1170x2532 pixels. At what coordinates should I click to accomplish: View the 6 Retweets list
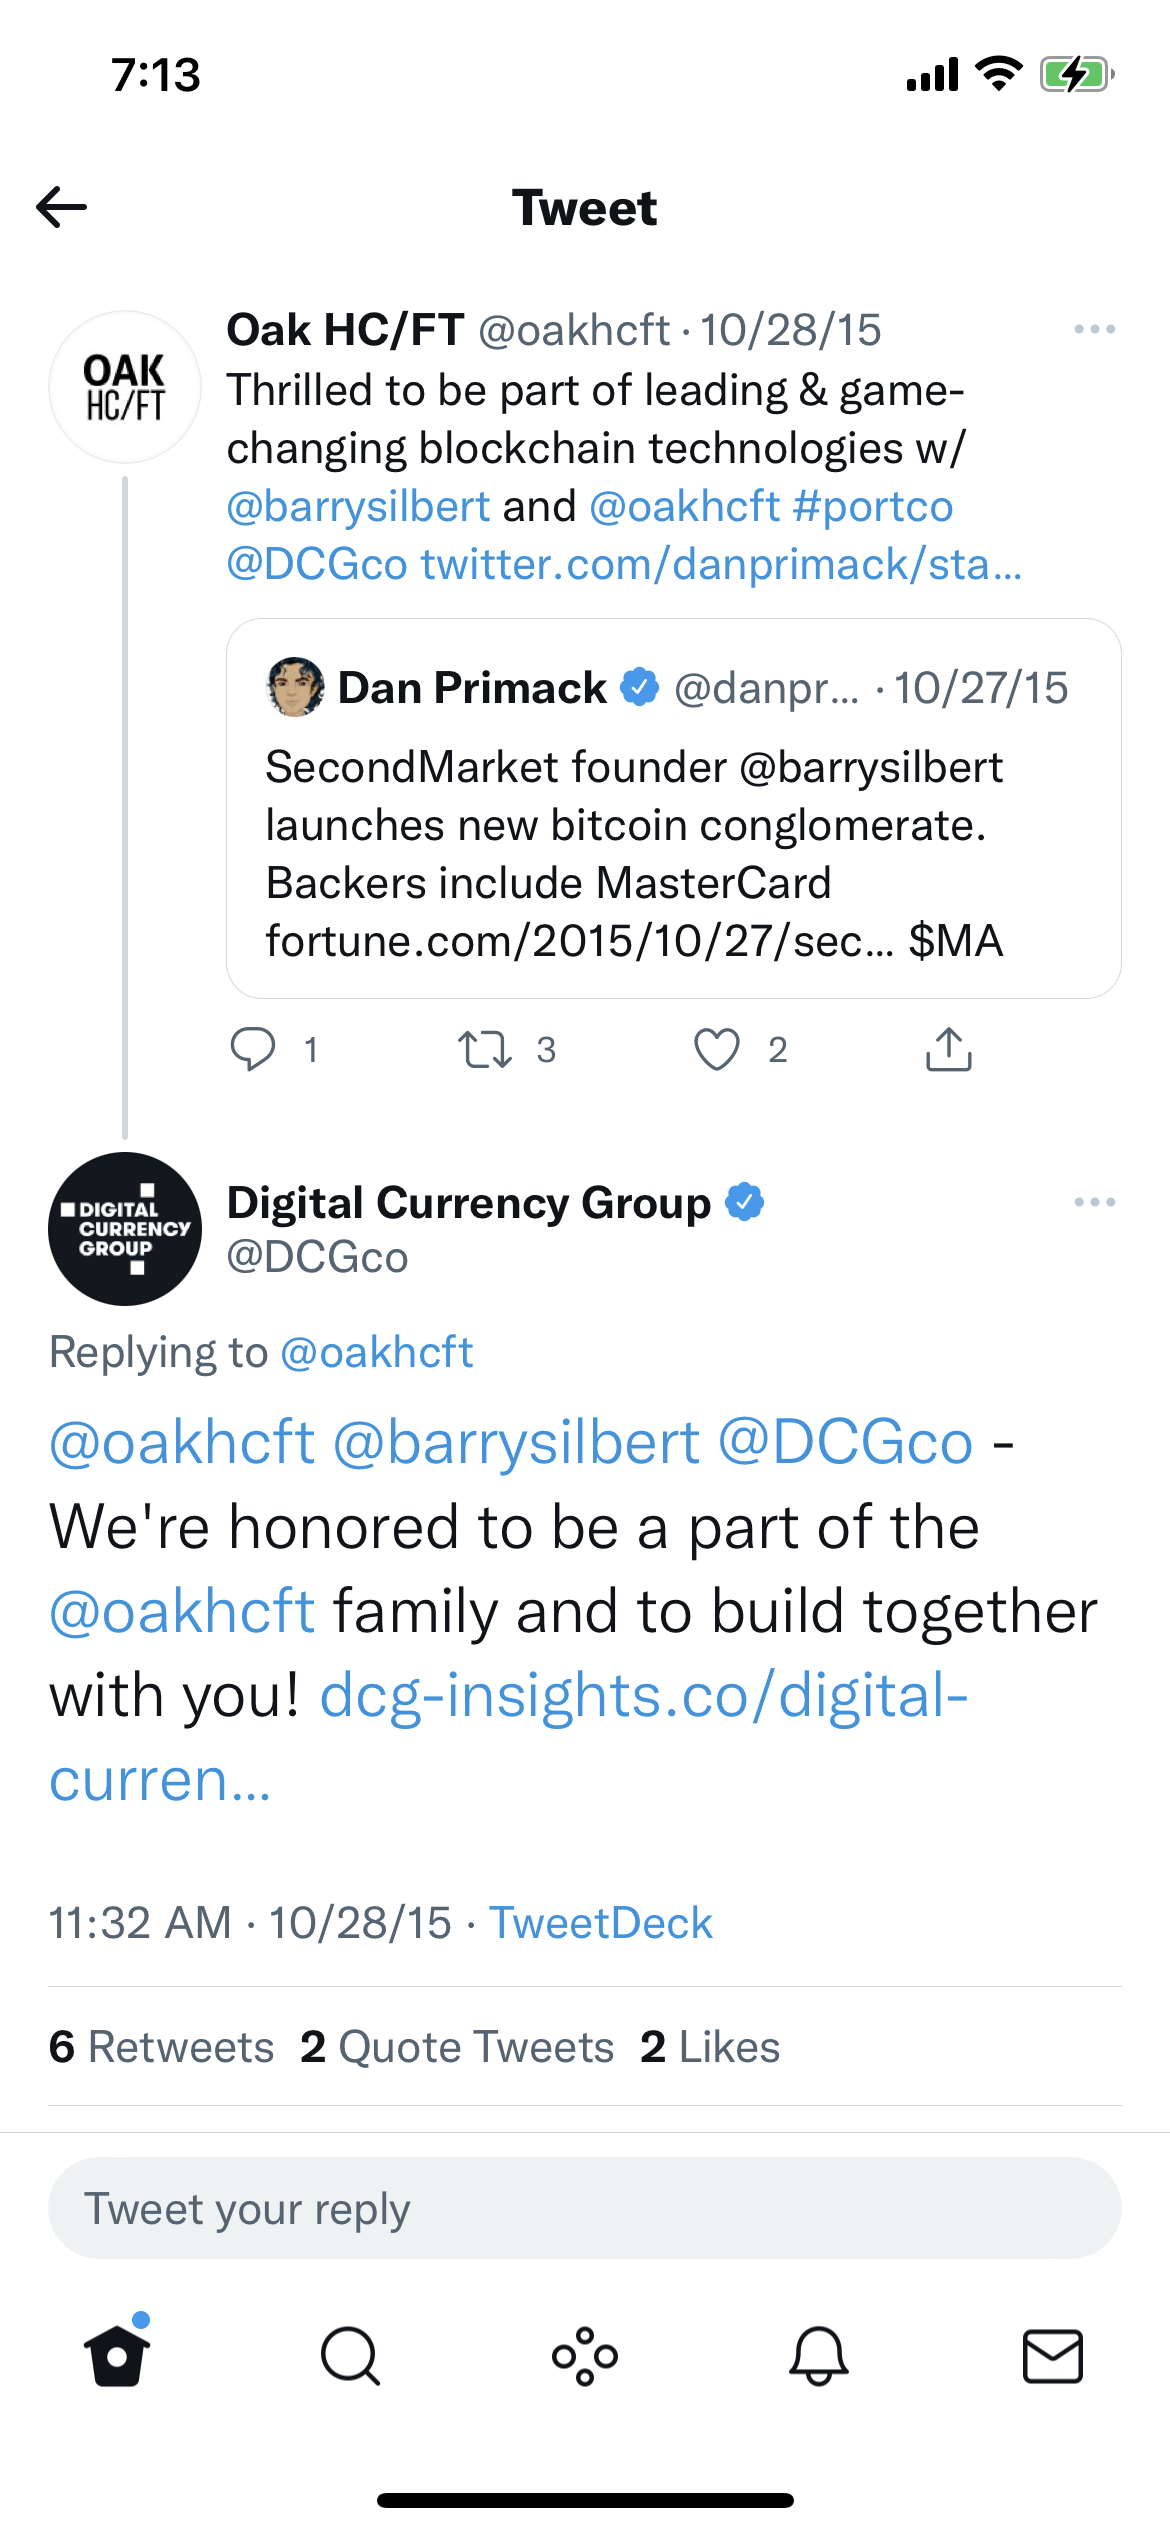click(x=162, y=2047)
